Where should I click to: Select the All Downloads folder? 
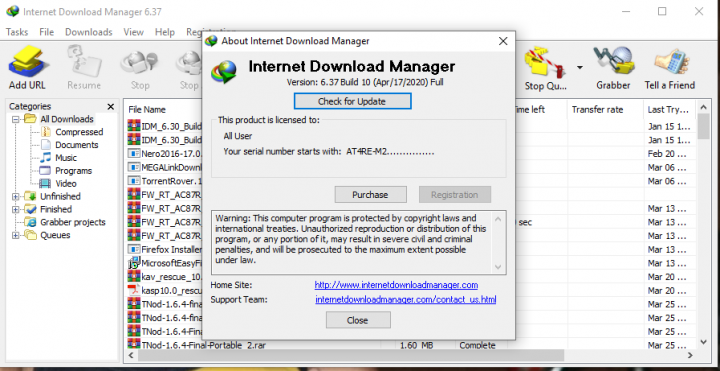pos(67,119)
